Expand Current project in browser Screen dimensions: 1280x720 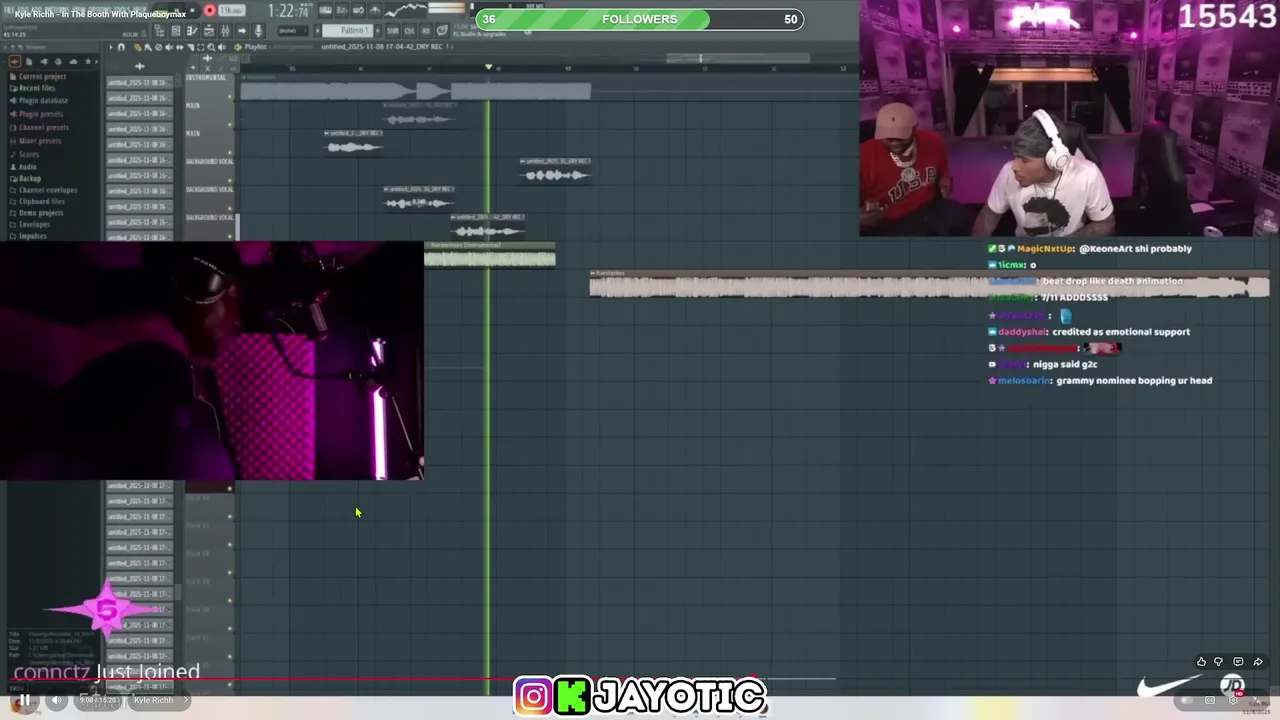point(38,76)
